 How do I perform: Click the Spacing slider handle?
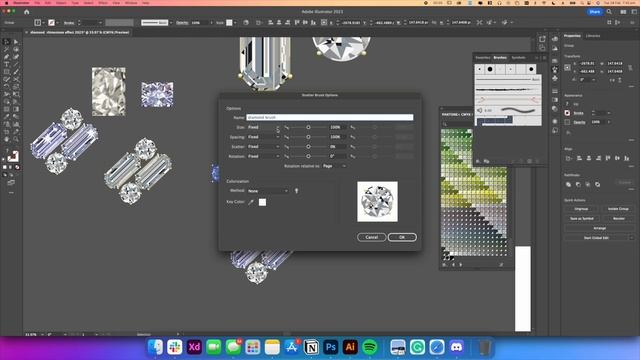tap(308, 137)
